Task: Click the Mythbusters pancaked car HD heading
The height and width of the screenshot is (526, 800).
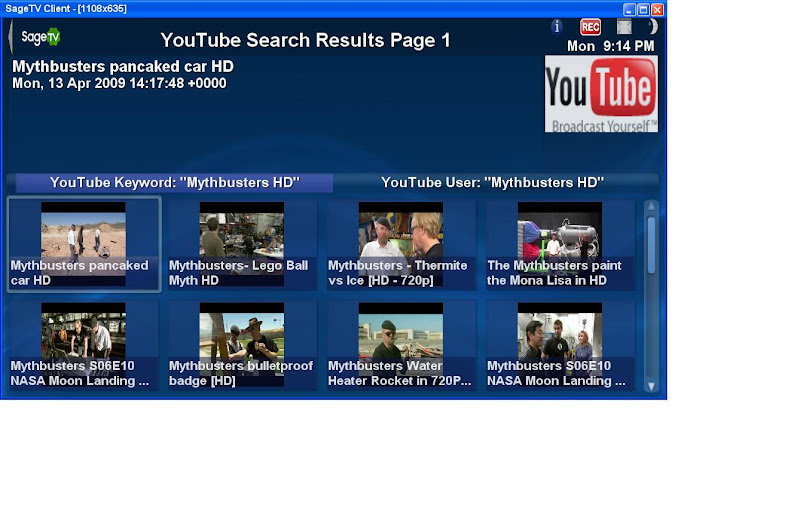Action: (123, 66)
